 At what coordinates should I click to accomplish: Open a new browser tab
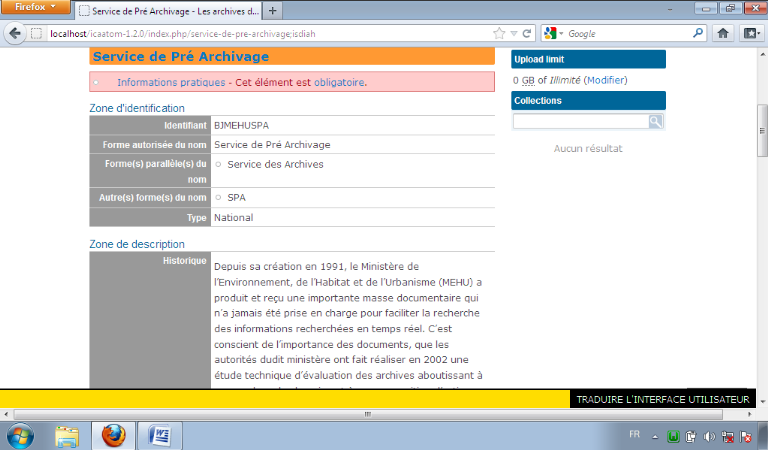point(273,11)
